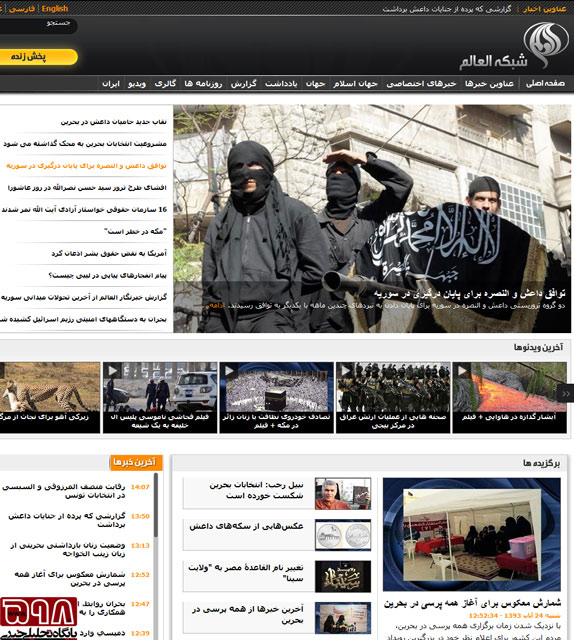574x640 pixels.
Task: Select the آخرین خبرها tab
Action: [136, 462]
